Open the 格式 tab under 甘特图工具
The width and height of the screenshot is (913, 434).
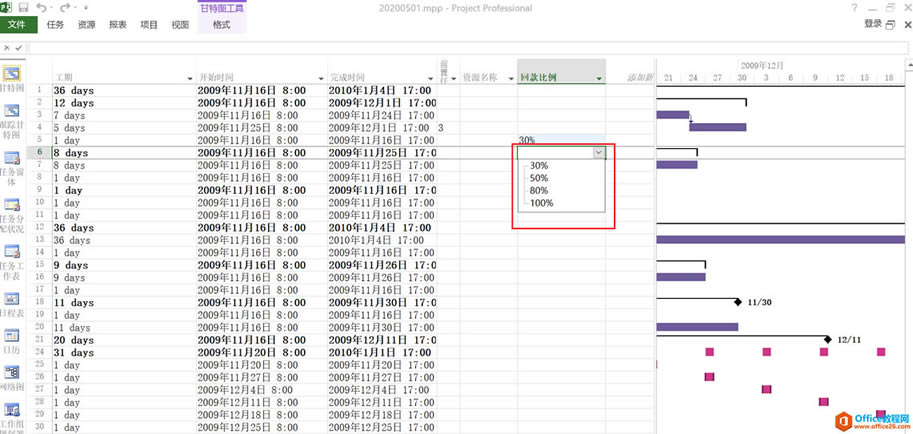pos(221,25)
